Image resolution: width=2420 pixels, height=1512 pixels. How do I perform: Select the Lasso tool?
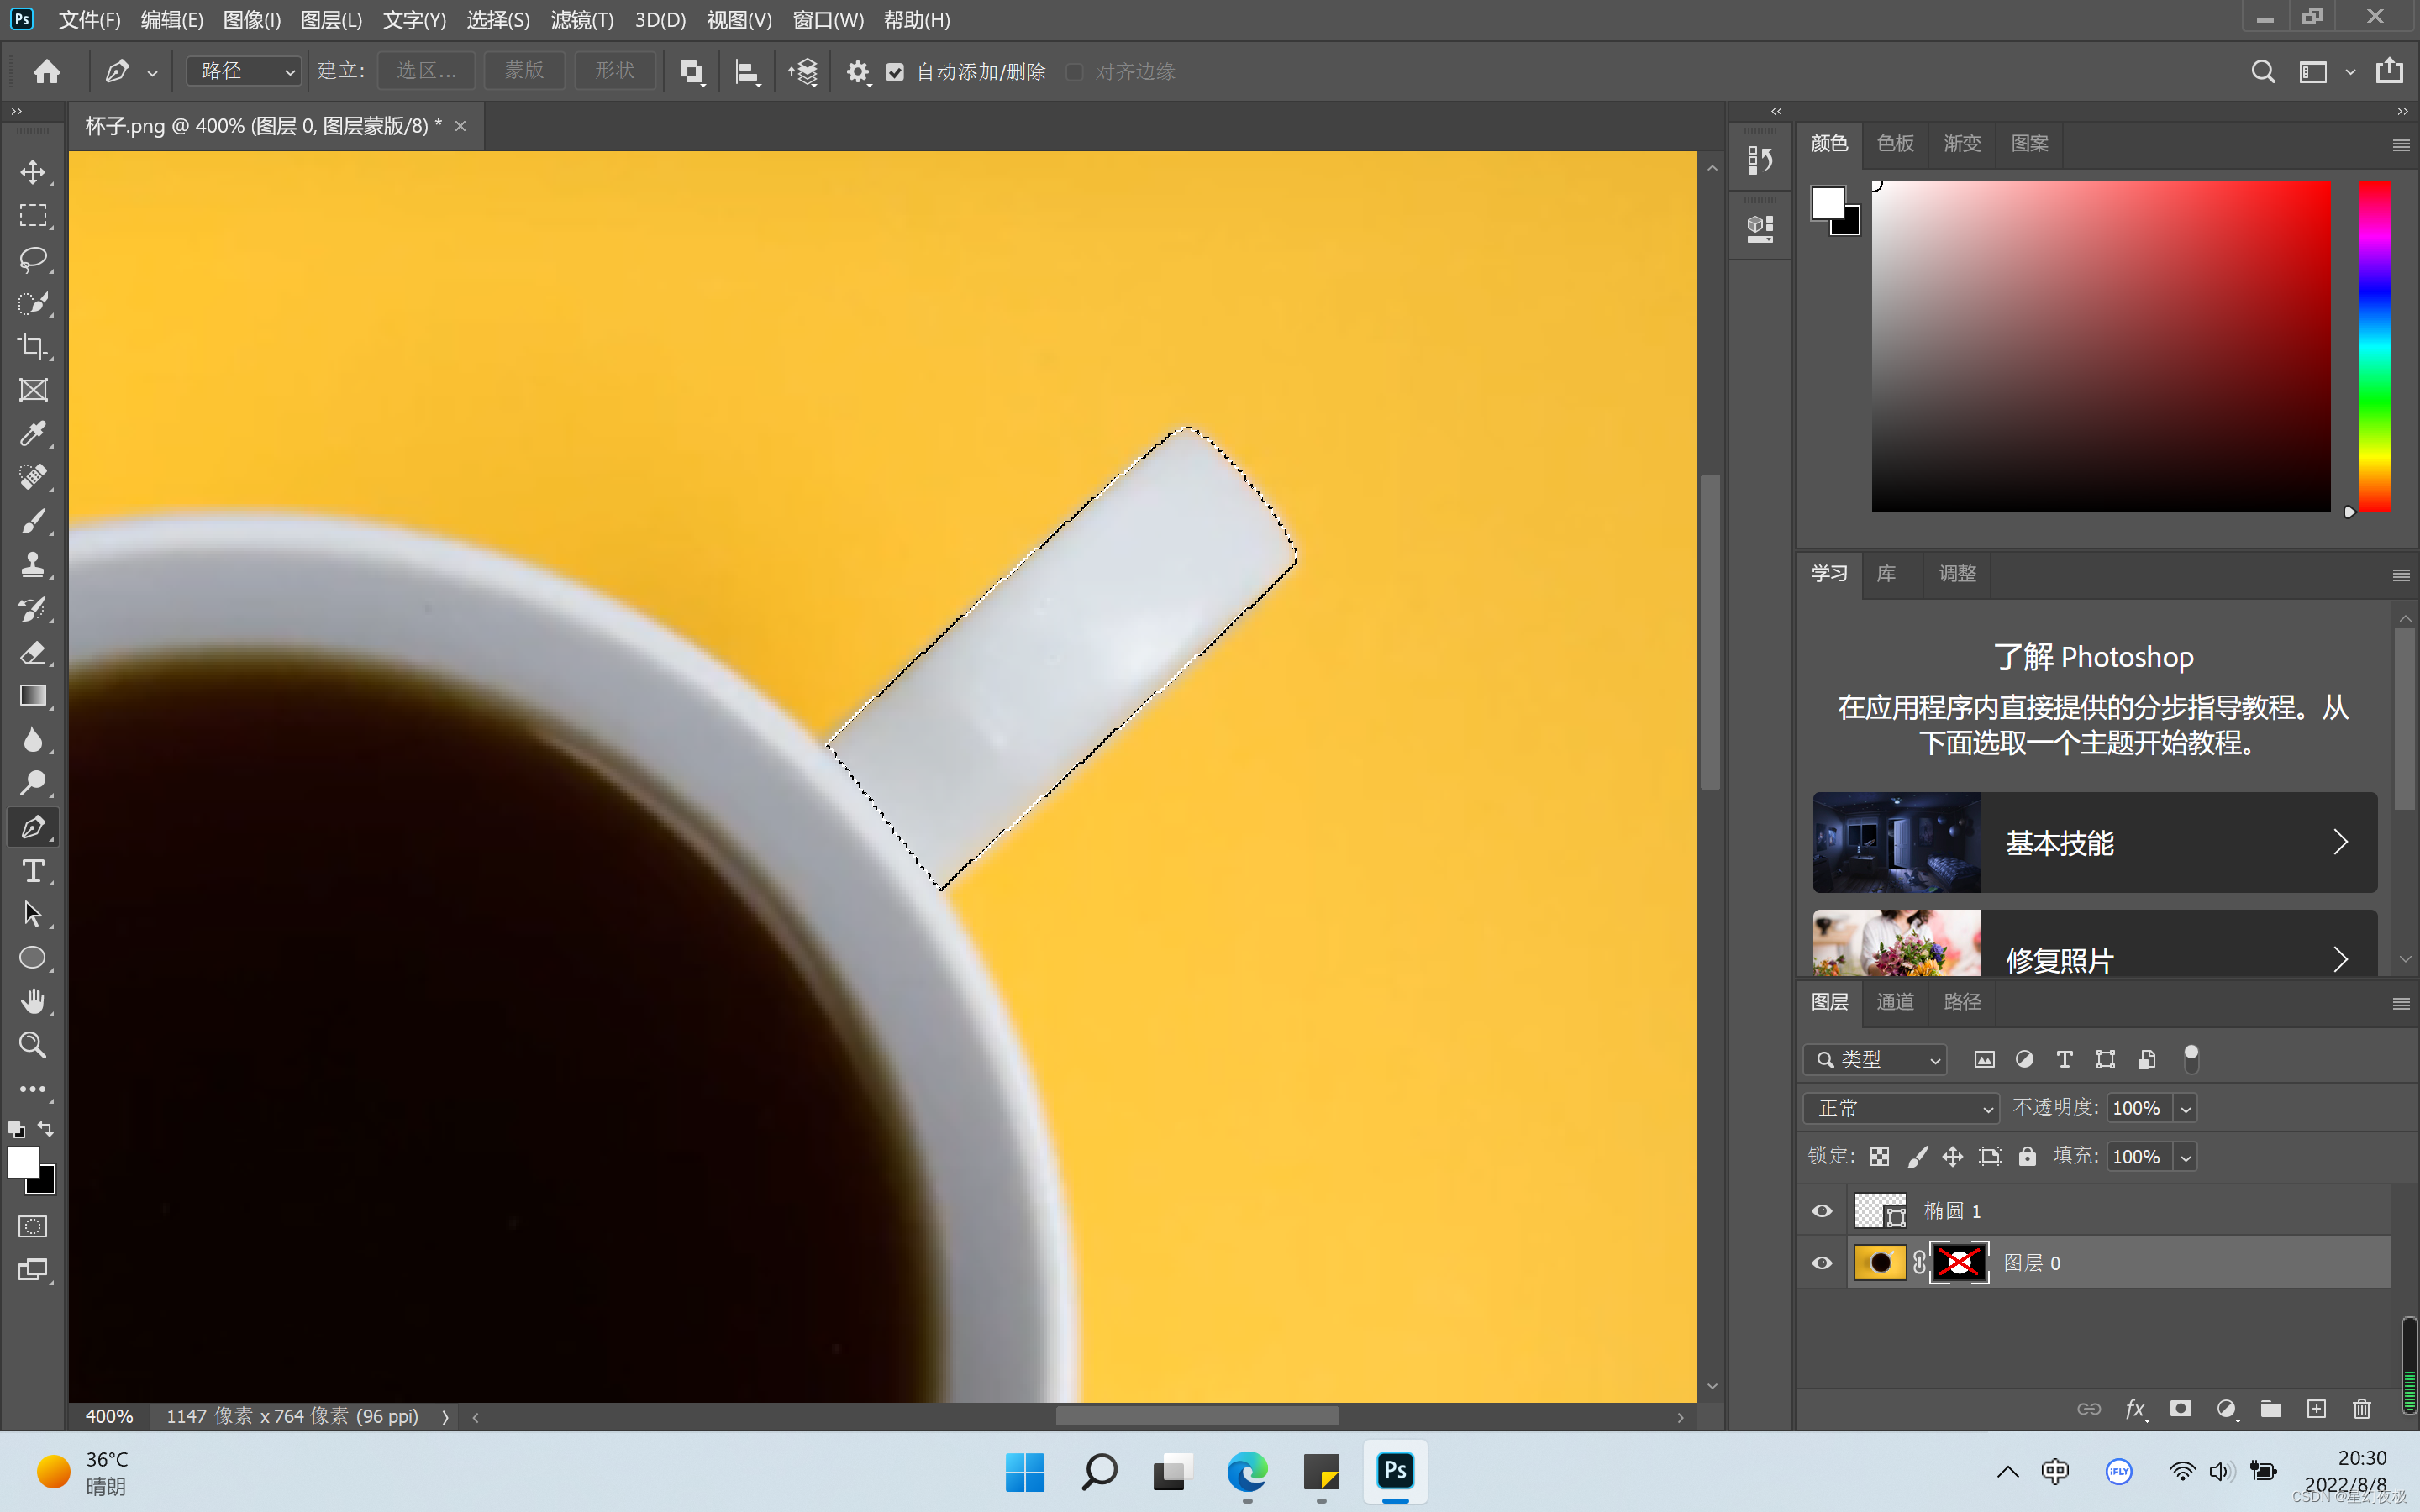[x=33, y=259]
